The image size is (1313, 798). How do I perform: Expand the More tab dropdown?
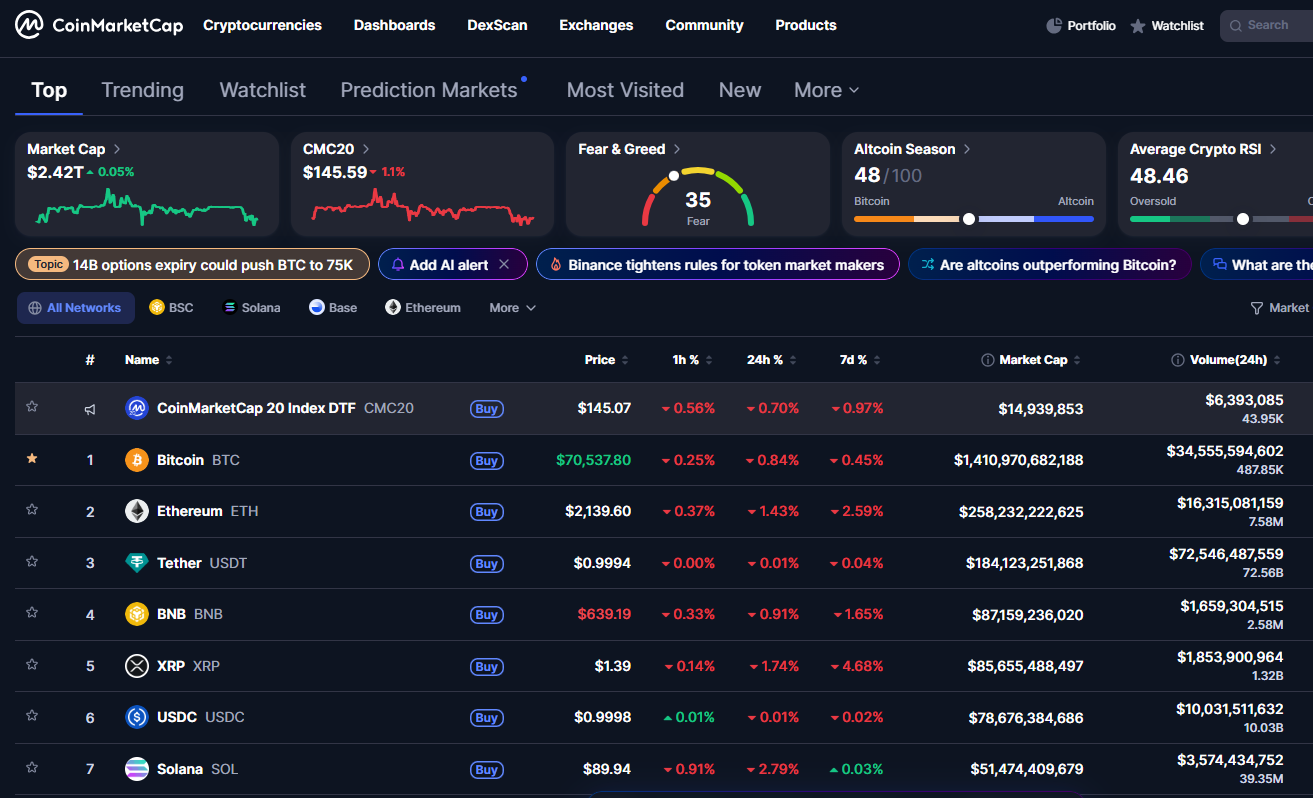(825, 89)
